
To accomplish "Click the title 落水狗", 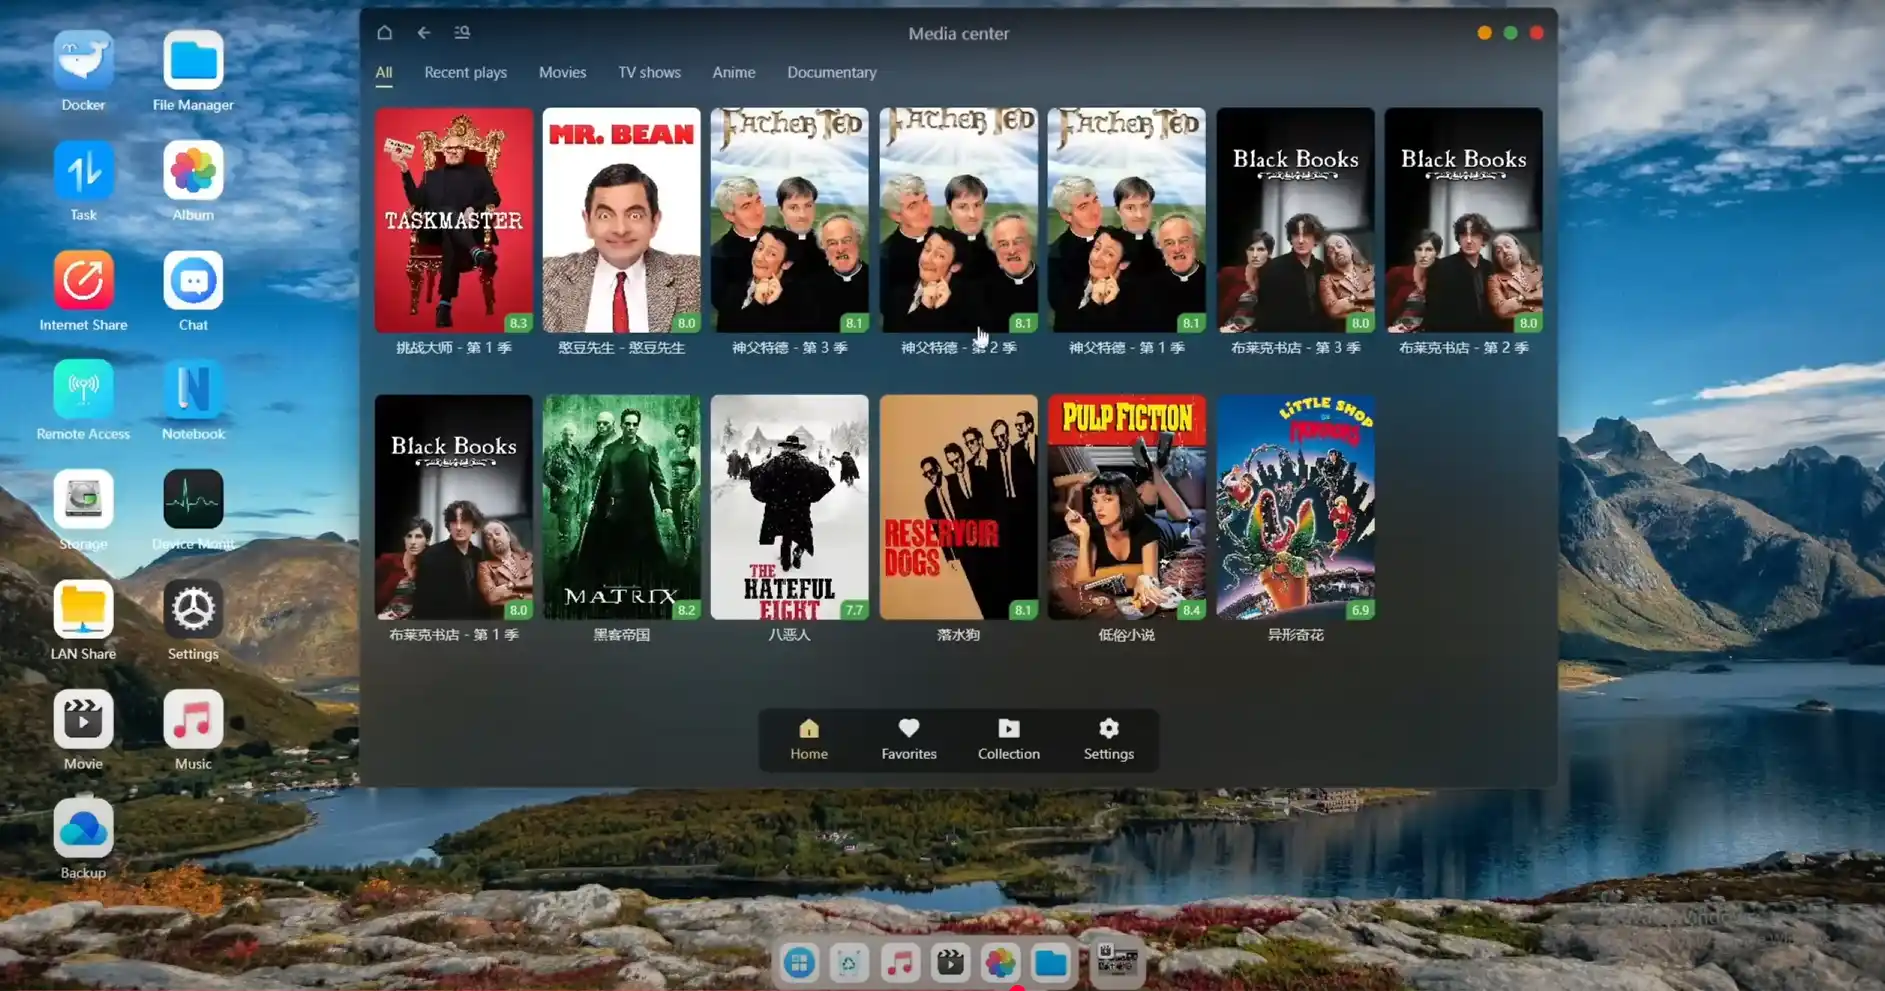I will 958,635.
